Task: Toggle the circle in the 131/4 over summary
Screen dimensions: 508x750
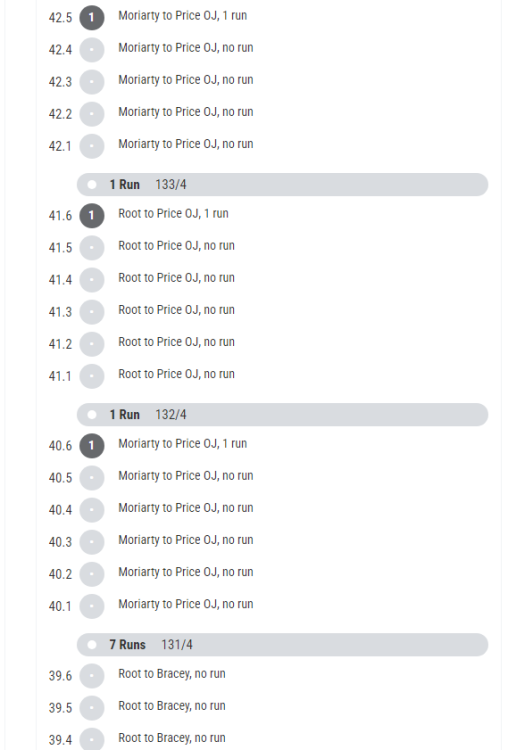Action: [92, 645]
